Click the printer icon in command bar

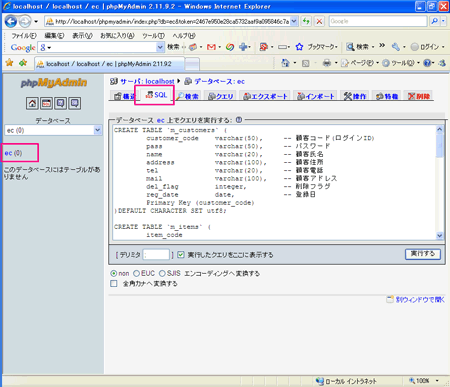(327, 63)
